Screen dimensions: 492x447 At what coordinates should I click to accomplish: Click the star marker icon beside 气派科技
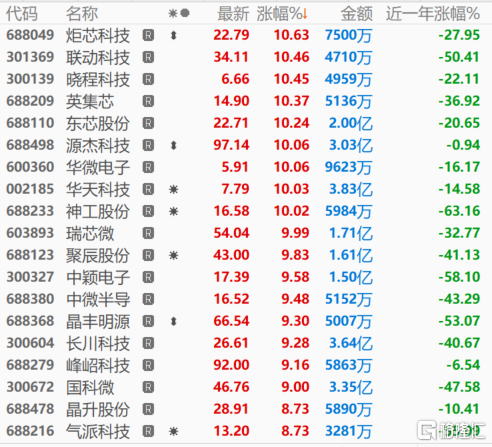pyautogui.click(x=173, y=431)
